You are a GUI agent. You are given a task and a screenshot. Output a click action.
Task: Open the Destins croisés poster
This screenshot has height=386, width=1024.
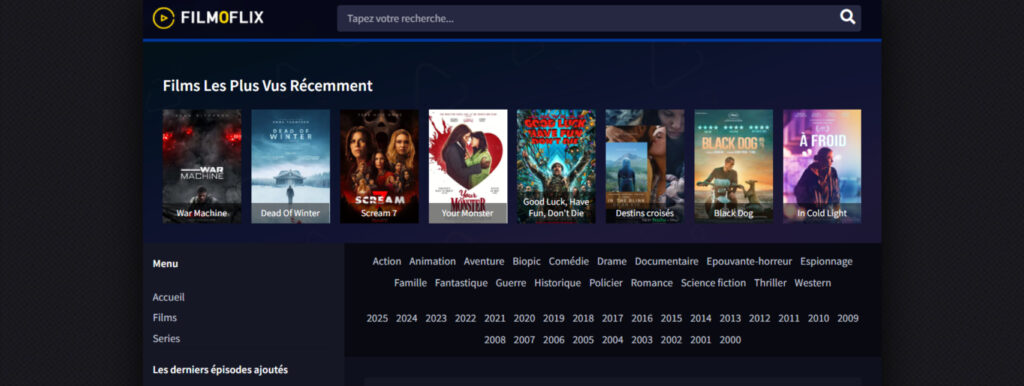tap(645, 166)
